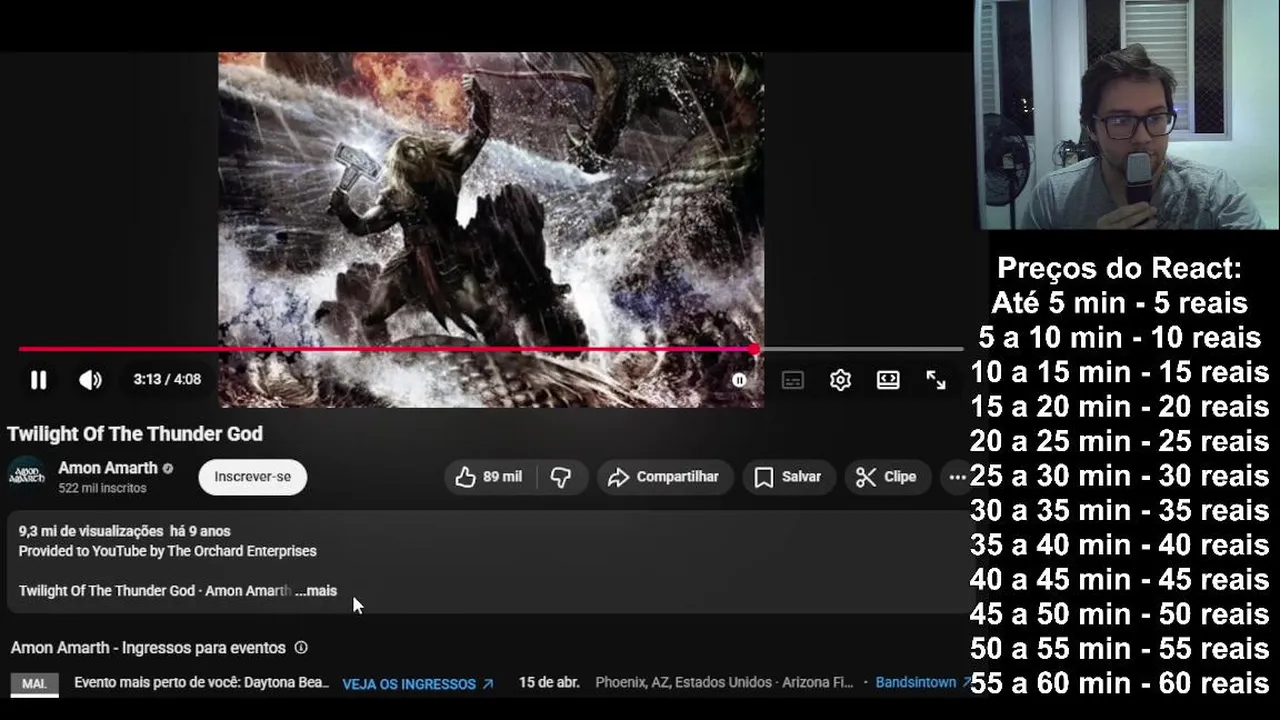Click 522 mil inscritos subscriber count
The height and width of the screenshot is (720, 1280).
(102, 488)
